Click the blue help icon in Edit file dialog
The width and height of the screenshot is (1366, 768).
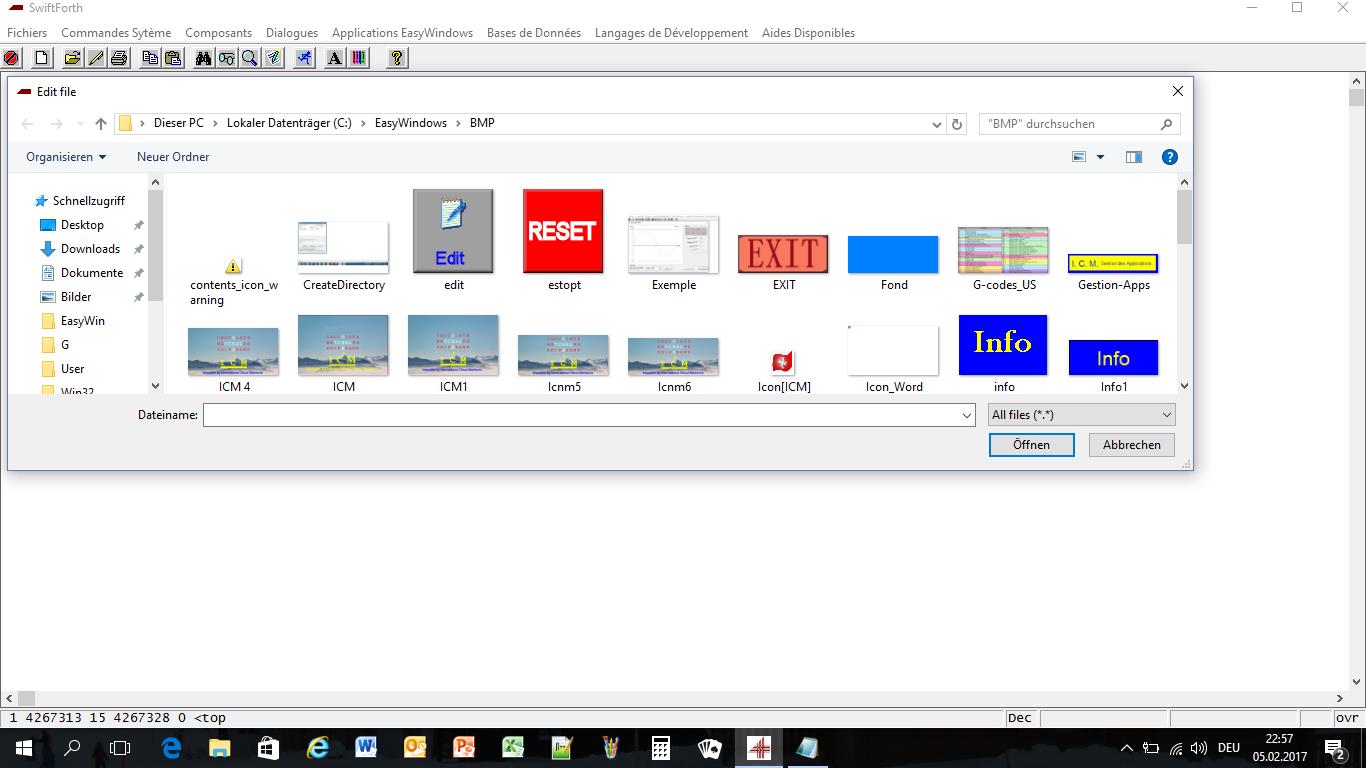(x=1169, y=157)
